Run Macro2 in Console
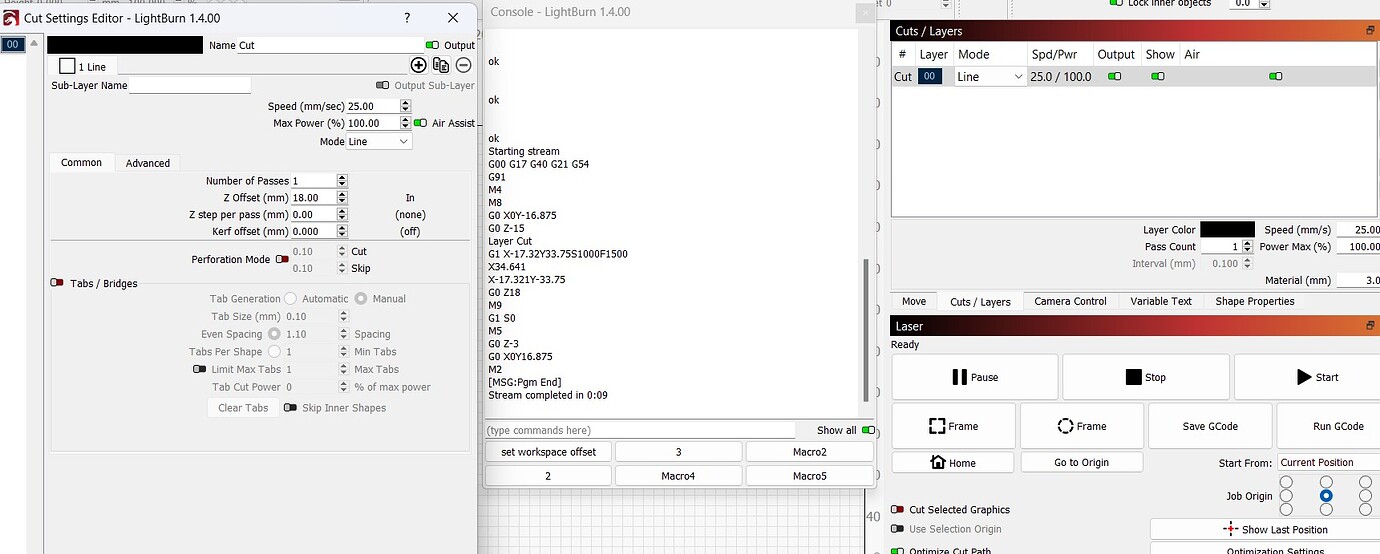The width and height of the screenshot is (1380, 554). (810, 452)
